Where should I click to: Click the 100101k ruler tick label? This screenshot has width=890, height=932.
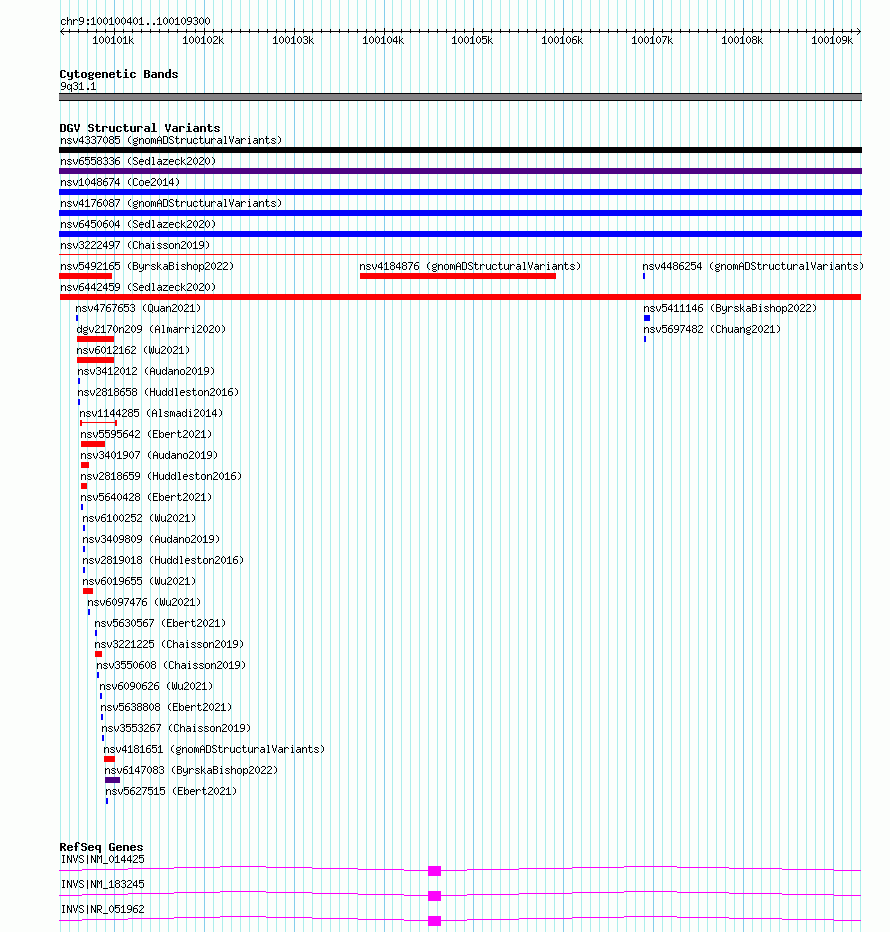[x=113, y=40]
